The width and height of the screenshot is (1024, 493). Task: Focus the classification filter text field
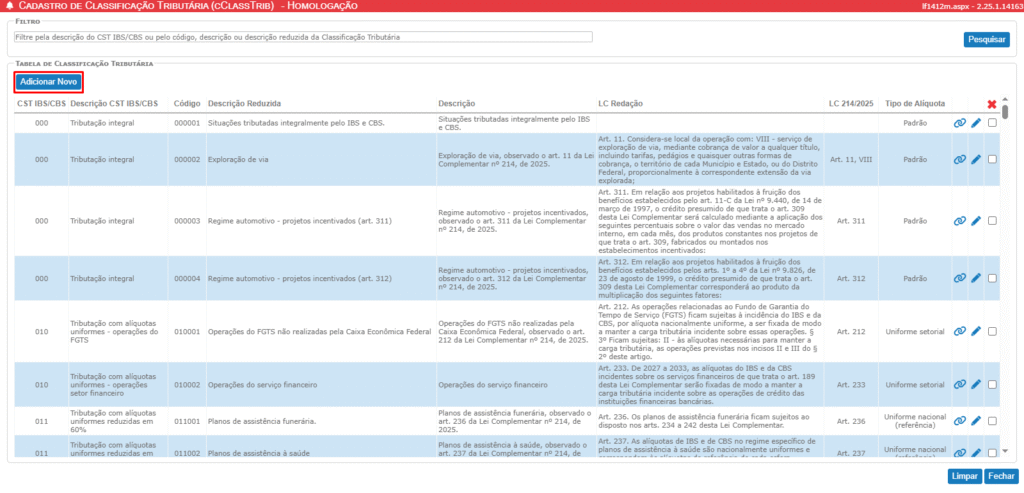coord(303,37)
